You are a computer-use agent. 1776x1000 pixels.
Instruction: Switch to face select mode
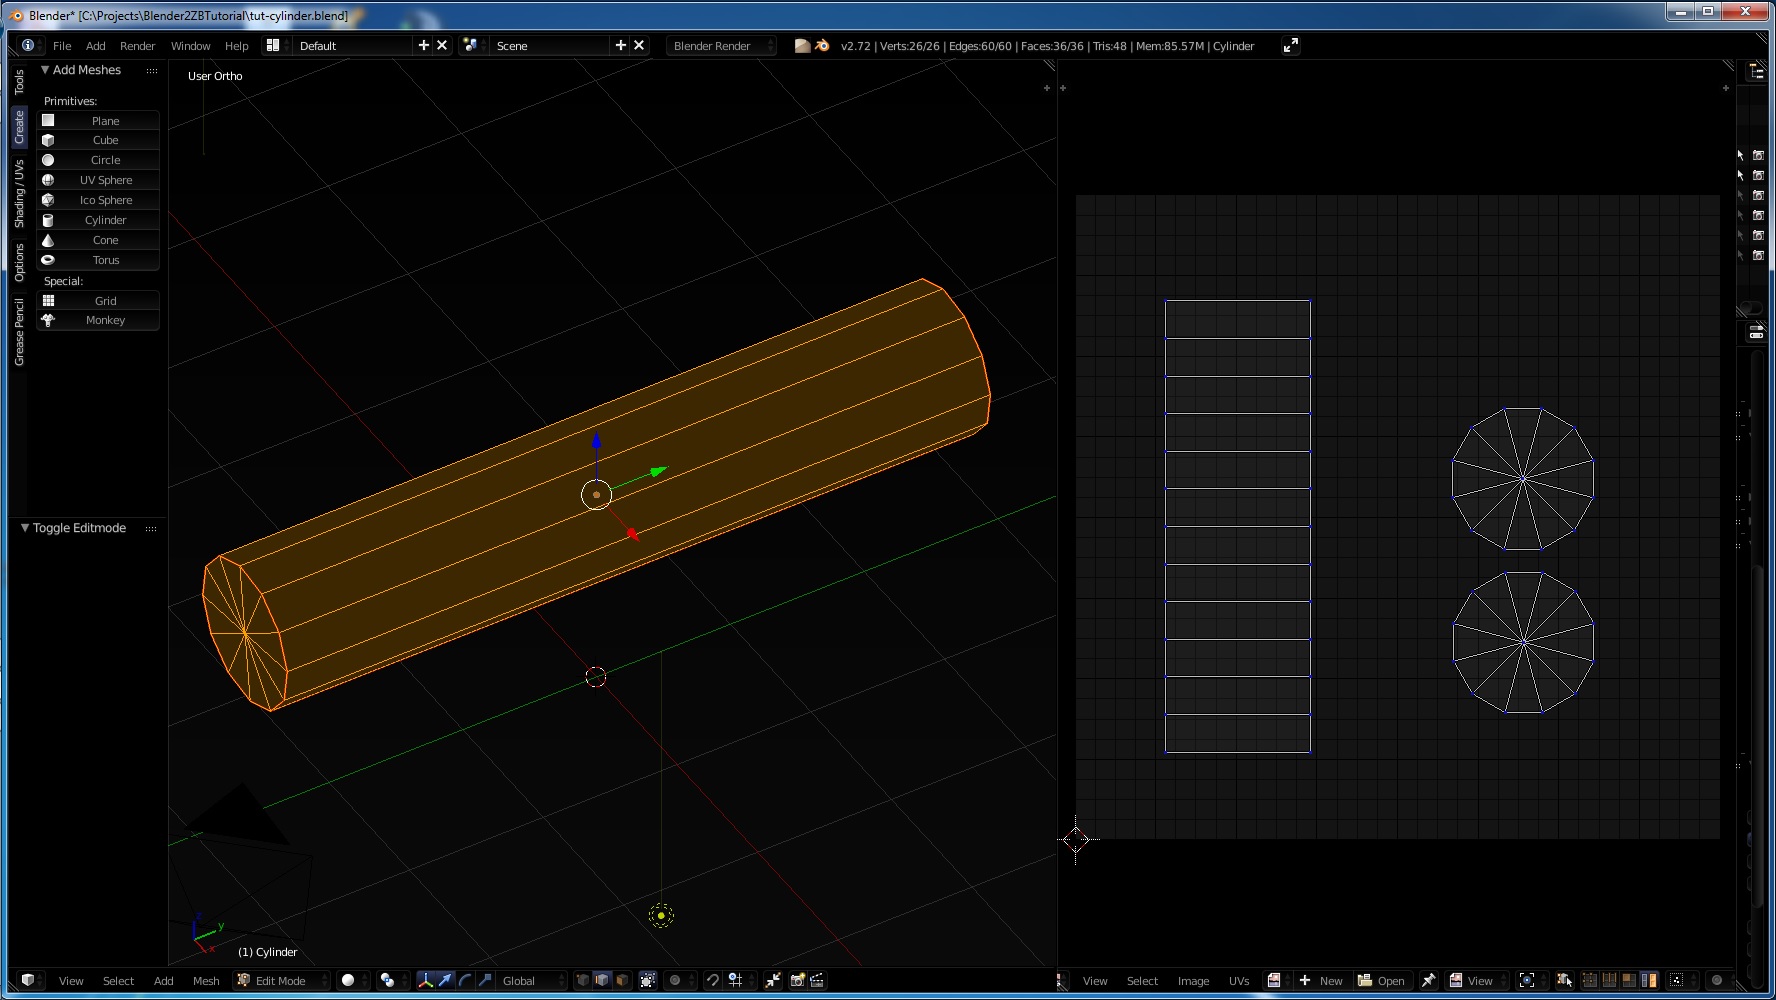(622, 980)
